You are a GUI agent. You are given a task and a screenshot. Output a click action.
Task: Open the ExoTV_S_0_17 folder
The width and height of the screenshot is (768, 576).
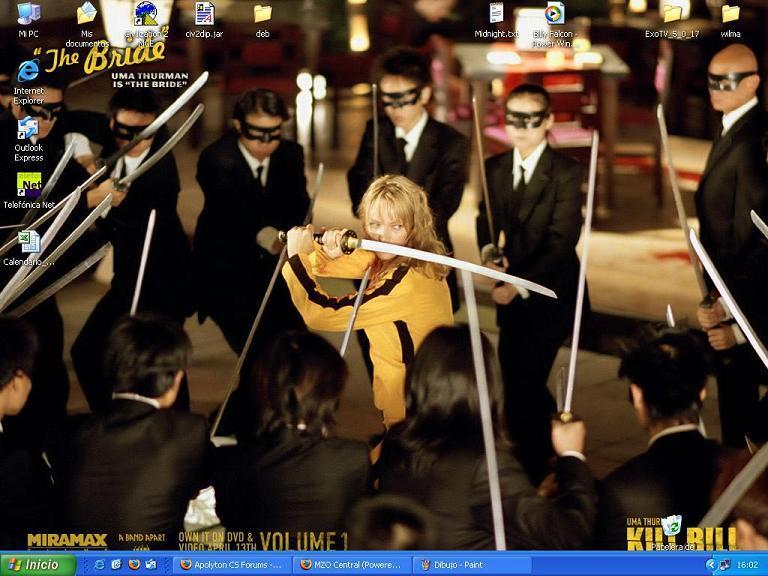(672, 15)
